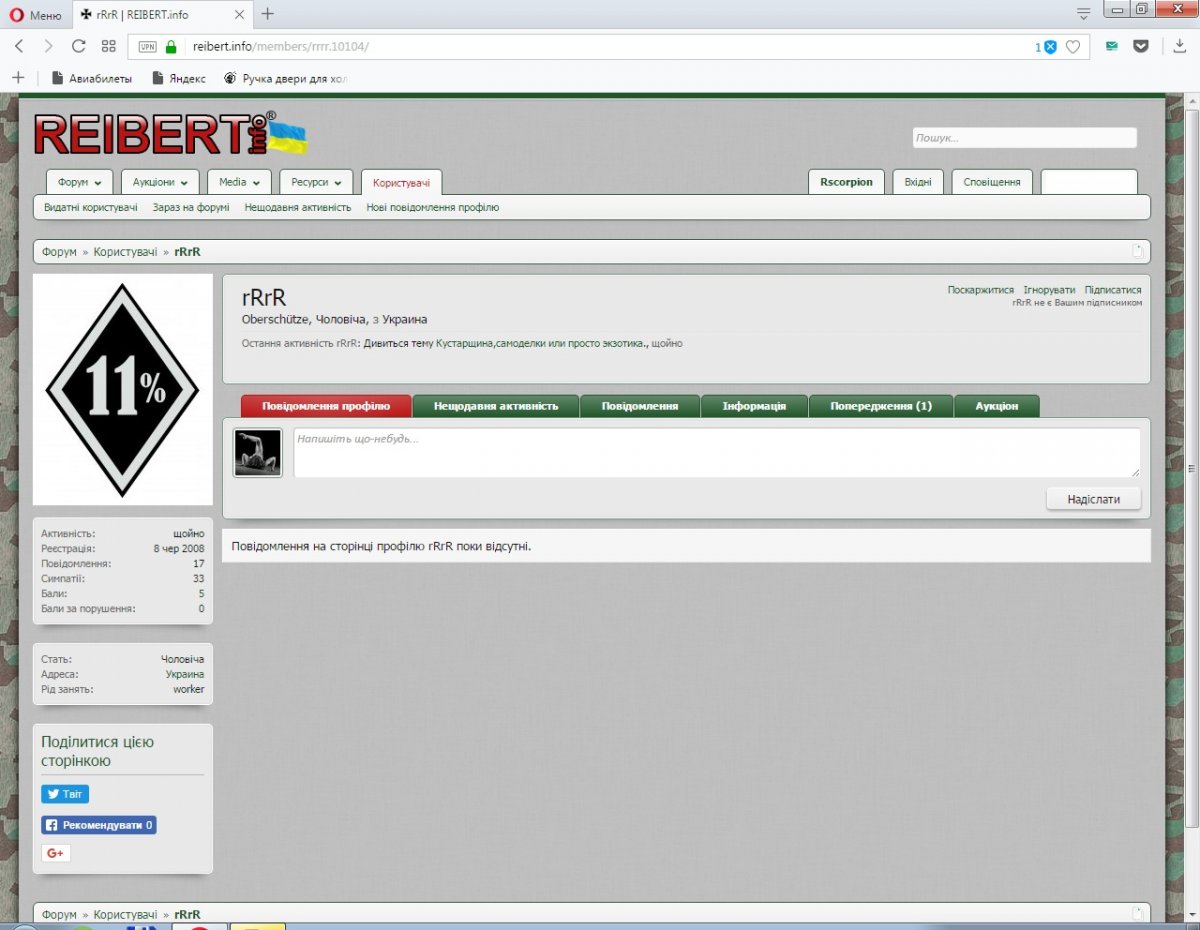The height and width of the screenshot is (930, 1200).
Task: Click the Симпатії count 33
Action: pos(199,579)
